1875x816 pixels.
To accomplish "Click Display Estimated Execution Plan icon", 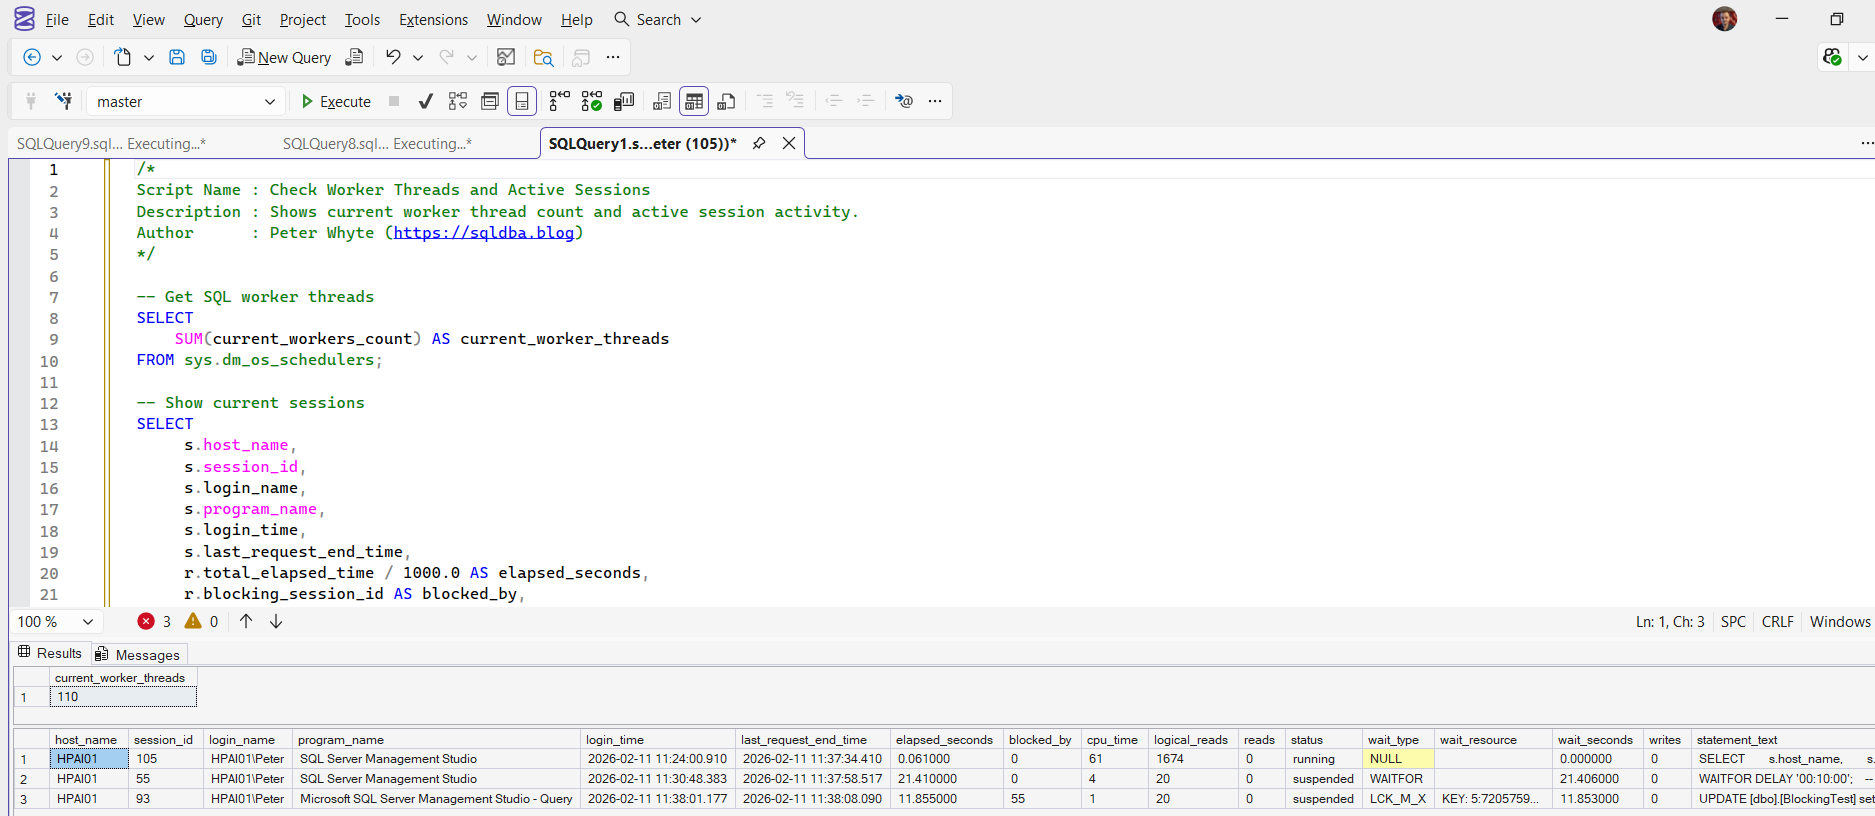I will (x=458, y=101).
